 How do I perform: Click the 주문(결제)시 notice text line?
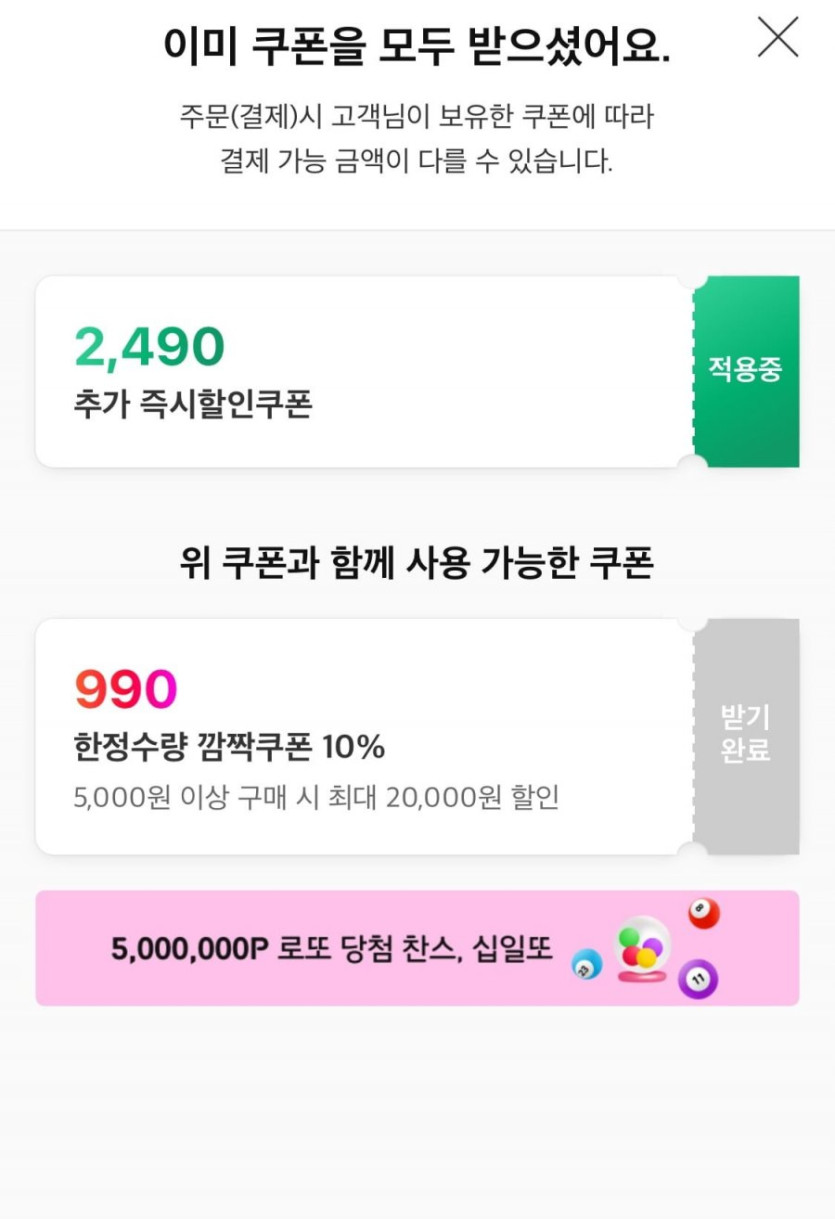[x=416, y=117]
